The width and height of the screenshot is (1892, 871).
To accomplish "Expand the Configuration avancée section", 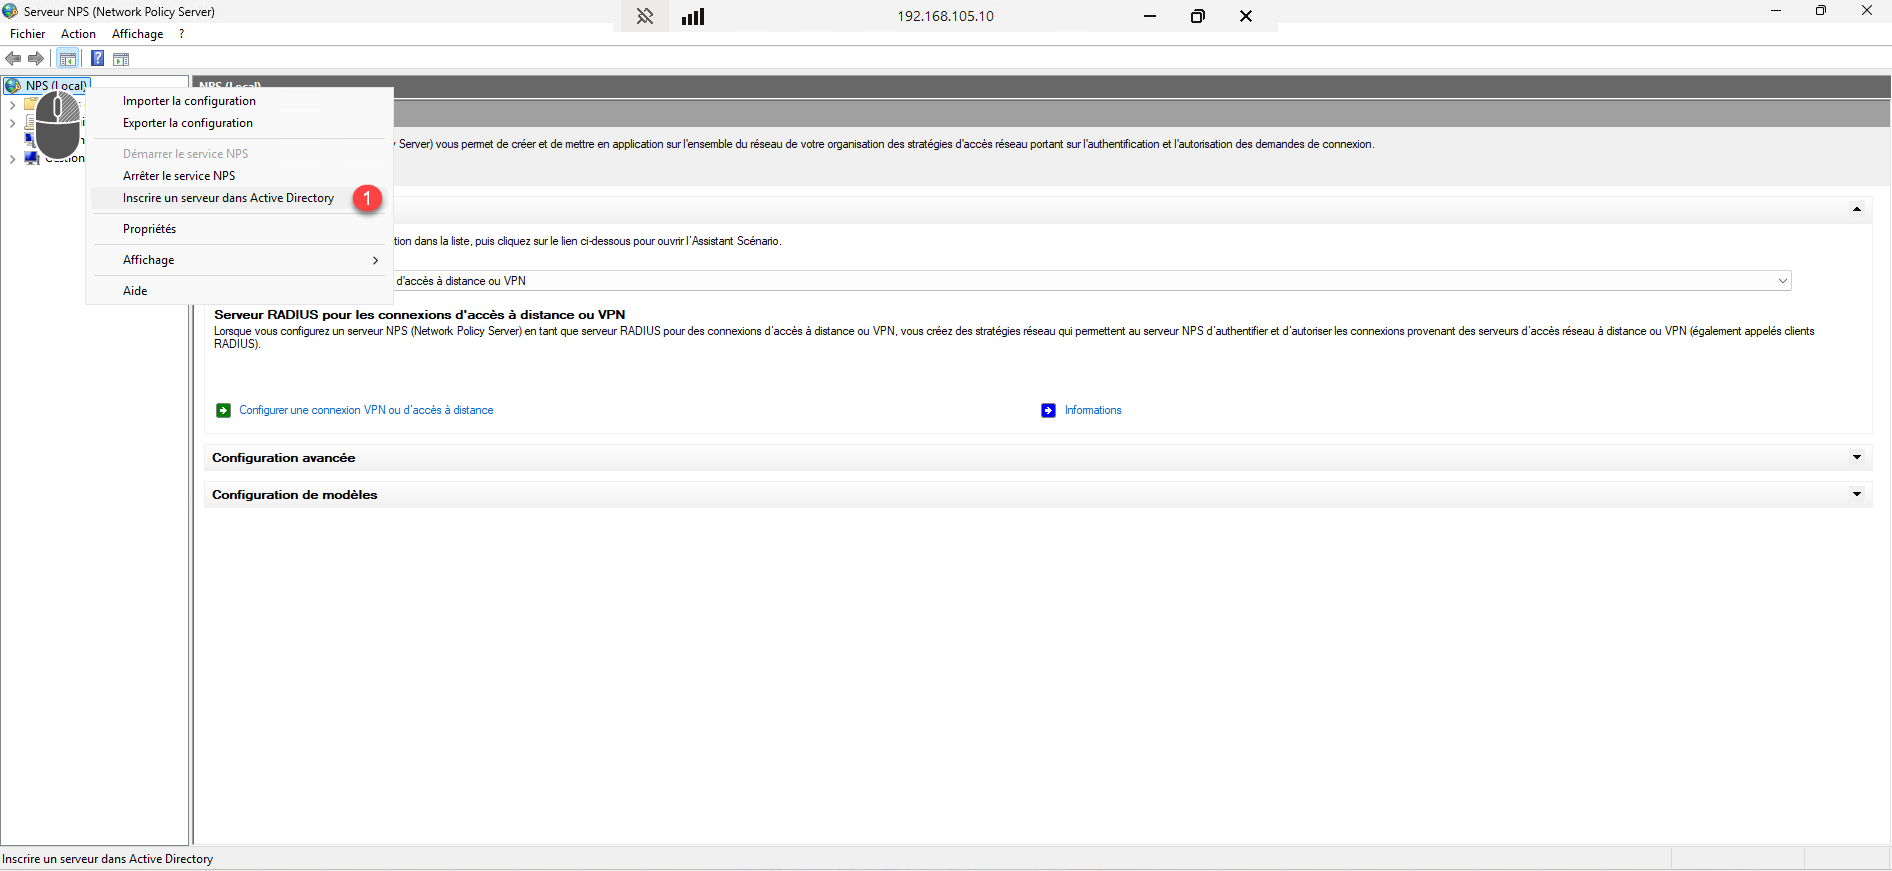I will pos(1856,457).
